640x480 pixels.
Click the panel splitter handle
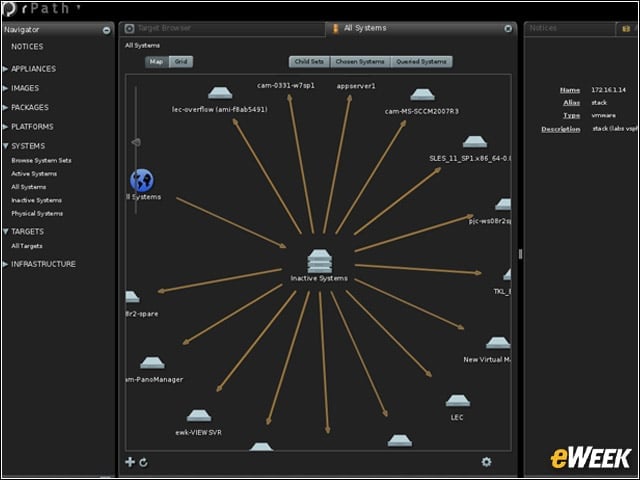click(520, 254)
